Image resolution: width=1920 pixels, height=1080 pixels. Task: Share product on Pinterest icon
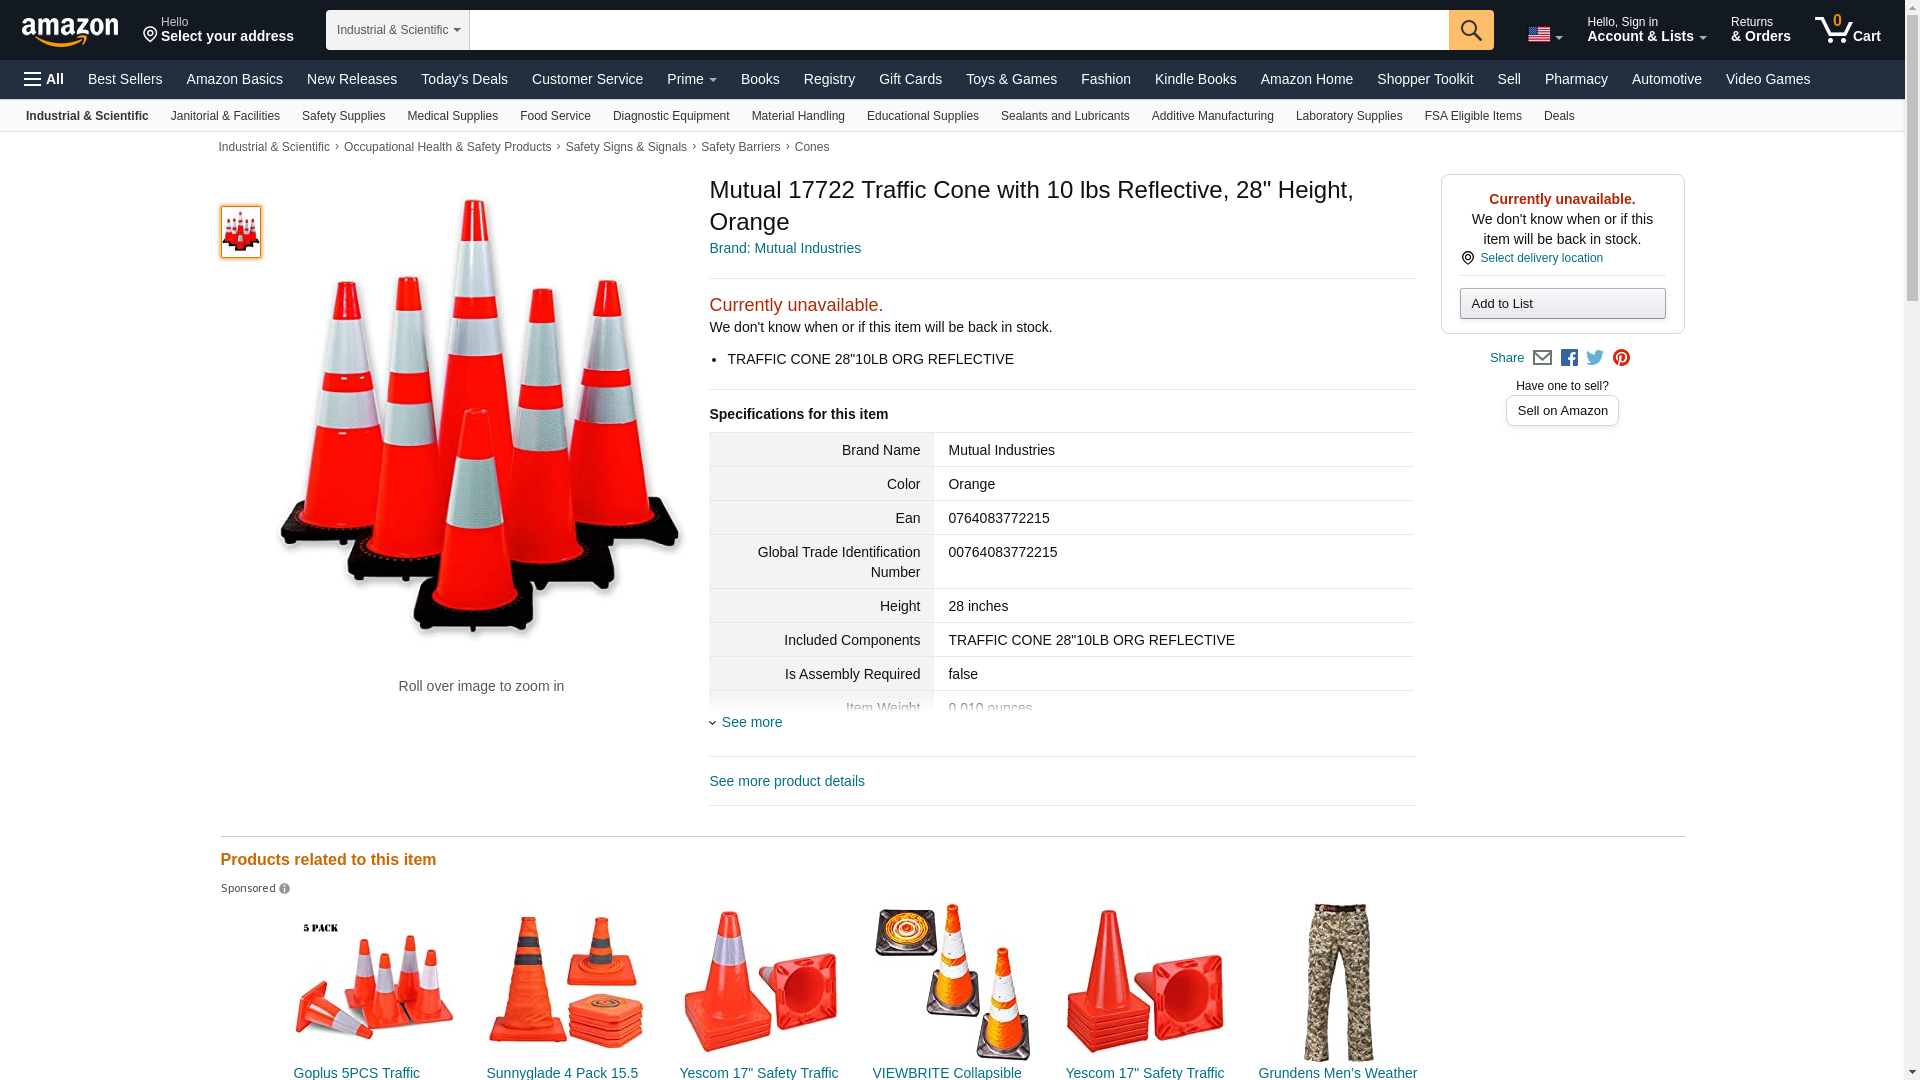[x=1621, y=358]
